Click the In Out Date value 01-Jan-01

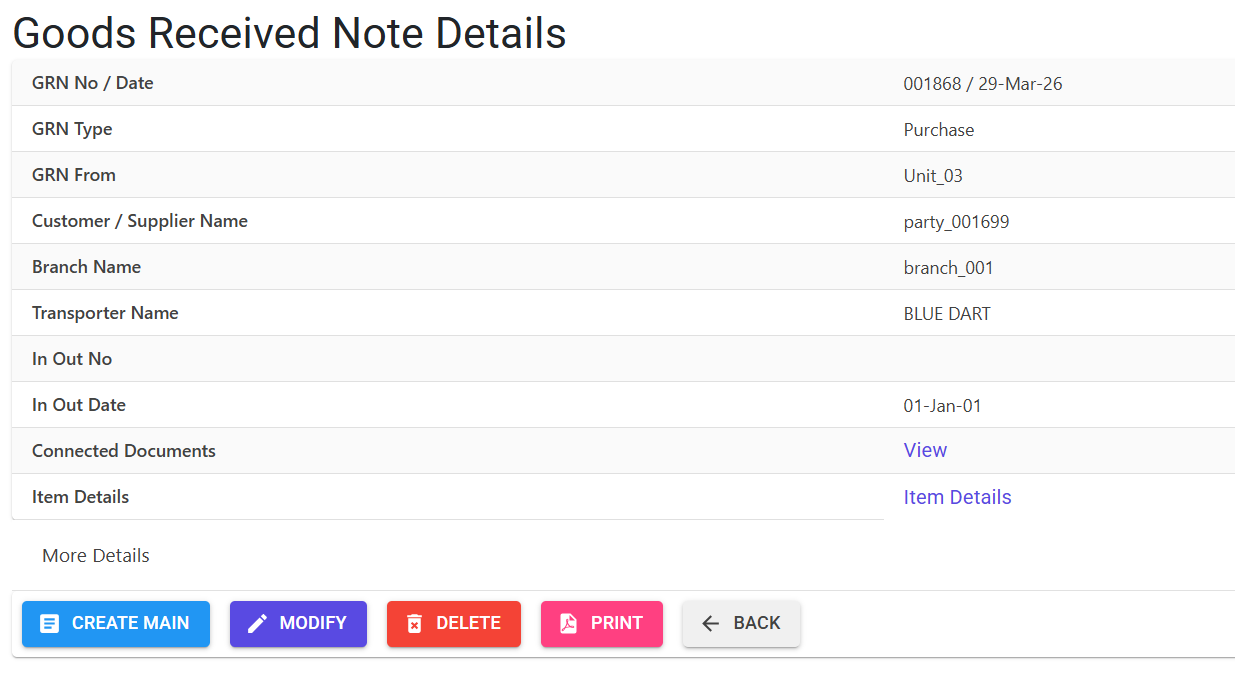(x=942, y=406)
